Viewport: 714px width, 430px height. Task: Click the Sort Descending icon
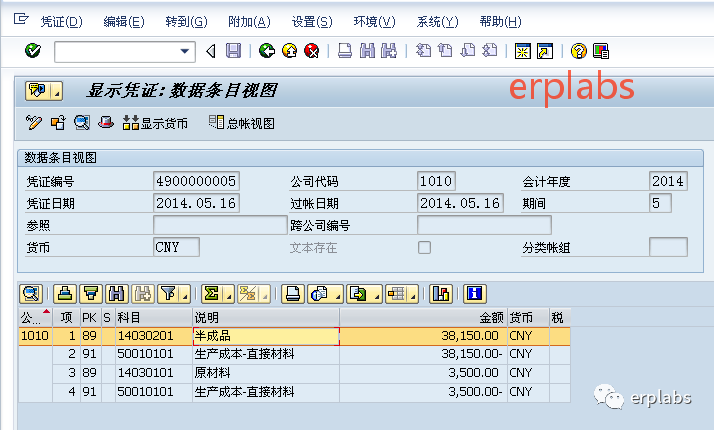91,294
